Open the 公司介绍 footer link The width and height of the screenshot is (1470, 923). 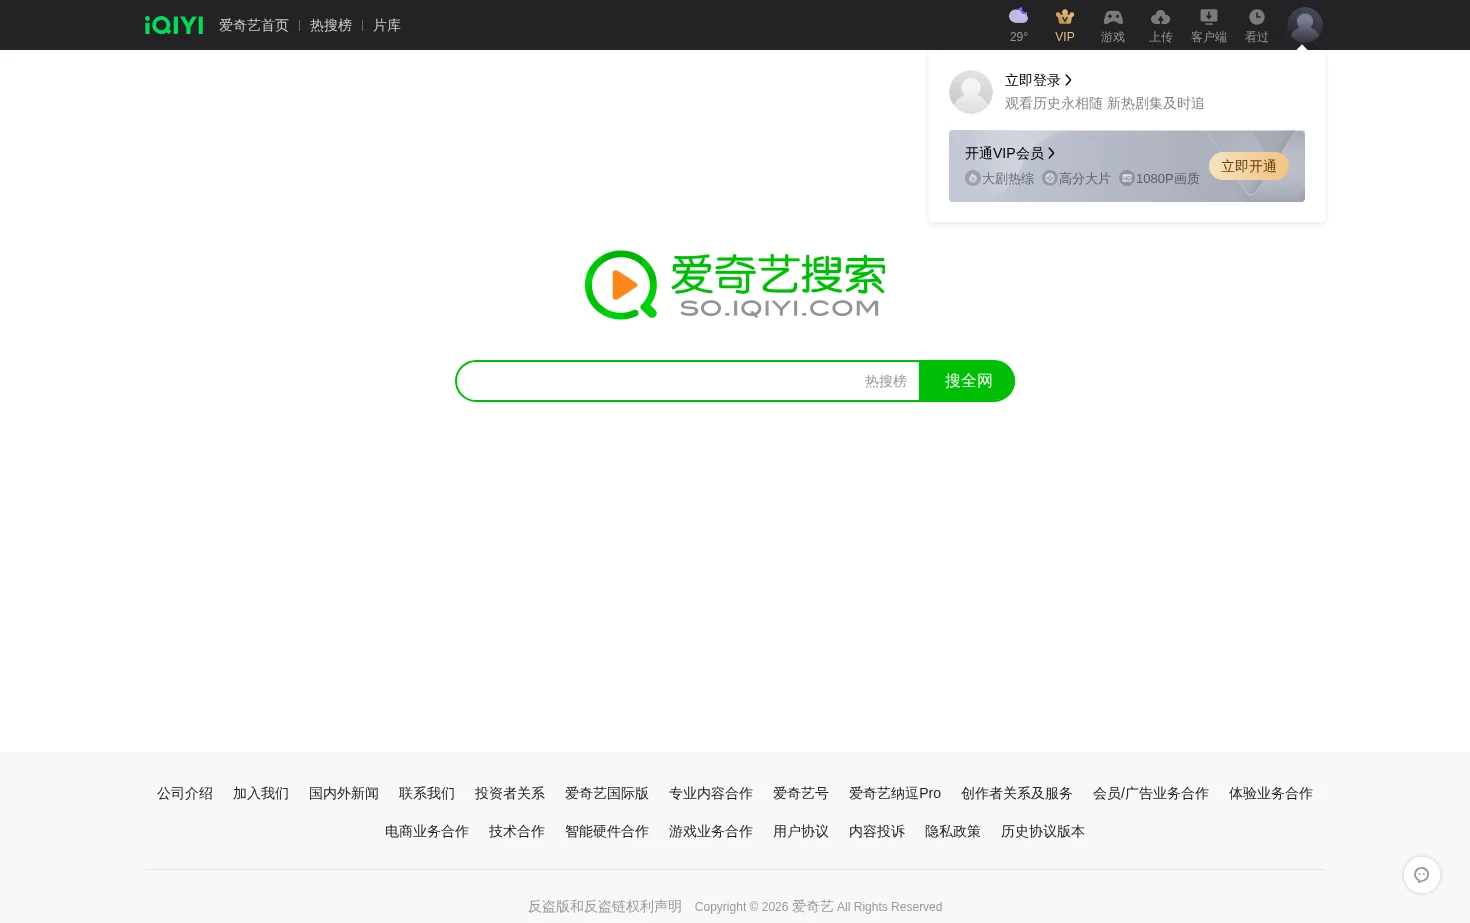click(185, 793)
